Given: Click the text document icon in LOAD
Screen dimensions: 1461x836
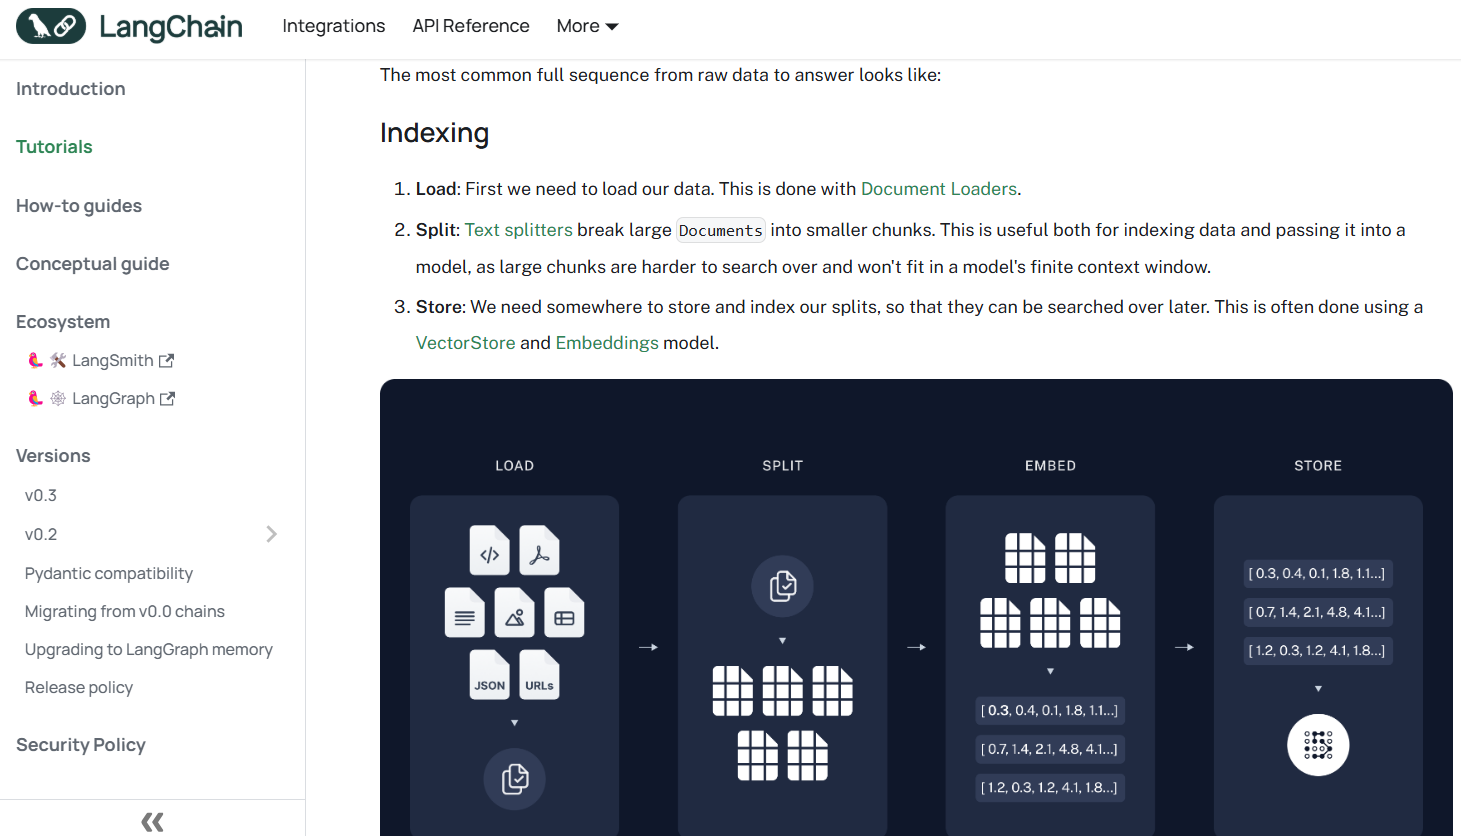Looking at the screenshot, I should 465,613.
